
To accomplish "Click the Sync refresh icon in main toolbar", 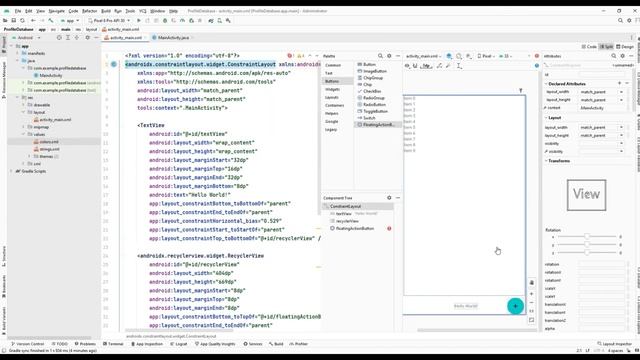I will 22,20.
